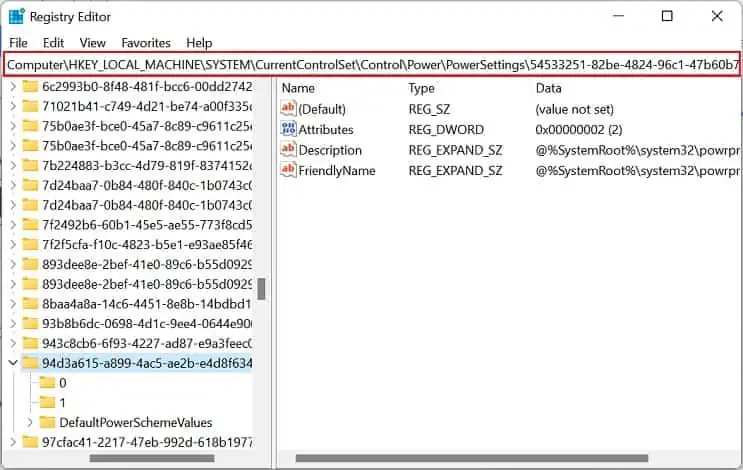Image resolution: width=743 pixels, height=470 pixels.
Task: Expand the 7f2492b6 key chevron
Action: (x=13, y=225)
